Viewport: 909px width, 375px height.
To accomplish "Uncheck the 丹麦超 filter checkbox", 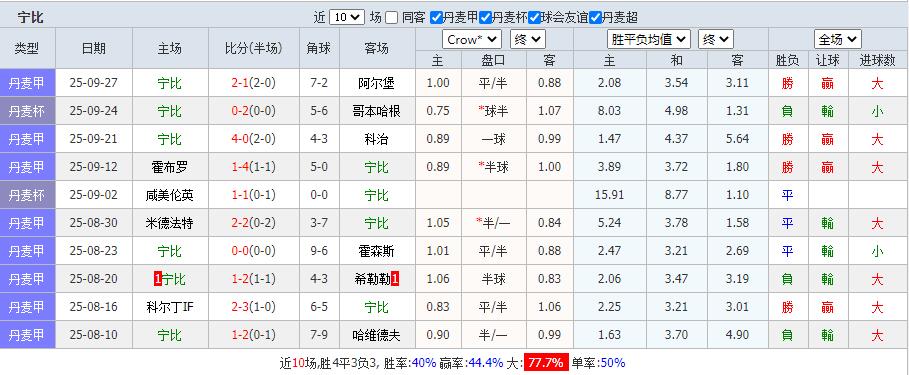I will coord(595,18).
